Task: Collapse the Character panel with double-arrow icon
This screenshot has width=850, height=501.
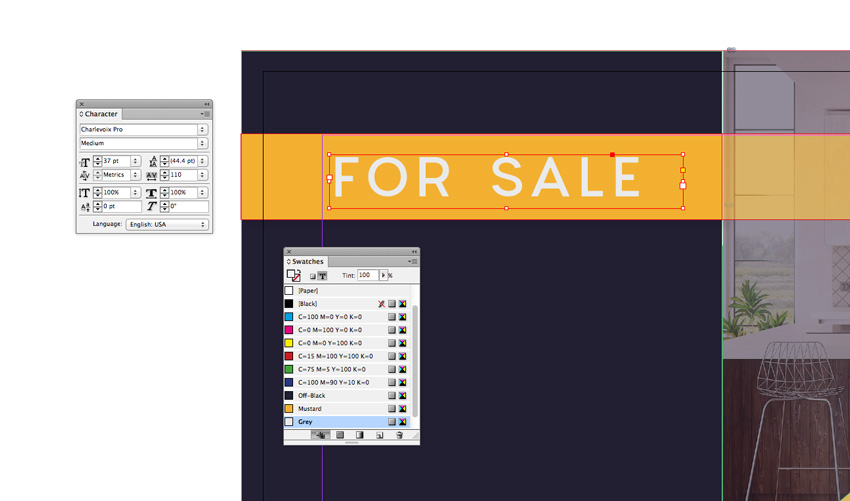Action: click(207, 104)
